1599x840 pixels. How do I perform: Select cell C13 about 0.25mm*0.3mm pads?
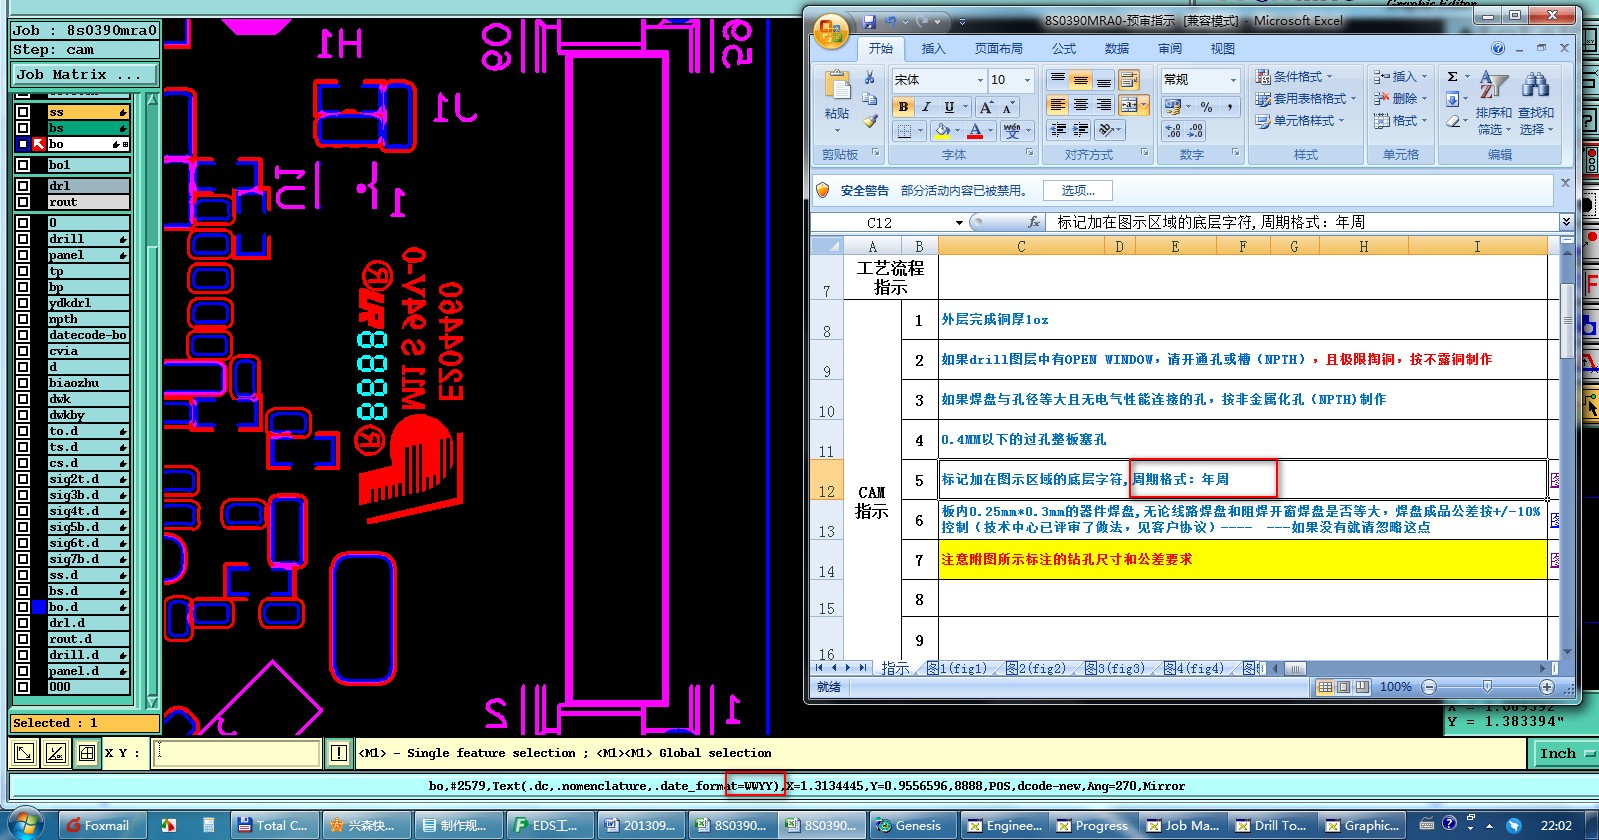(1242, 520)
